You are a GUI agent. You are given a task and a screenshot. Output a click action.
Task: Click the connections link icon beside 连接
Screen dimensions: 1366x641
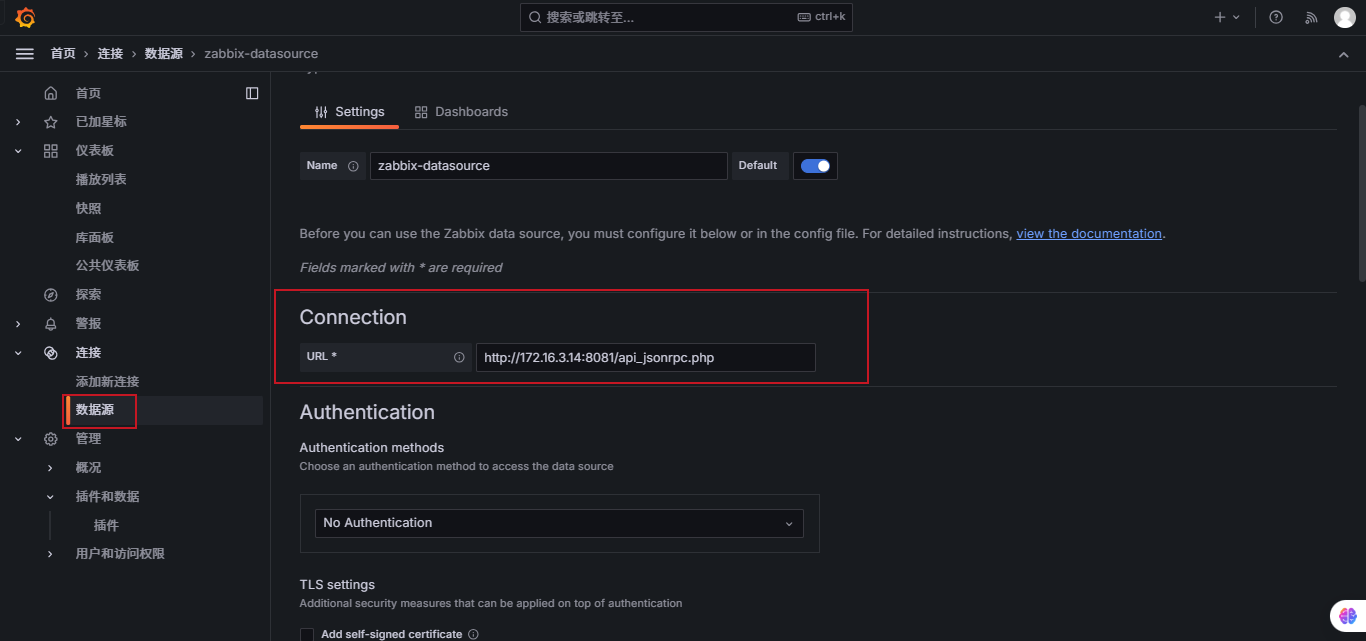coord(51,353)
